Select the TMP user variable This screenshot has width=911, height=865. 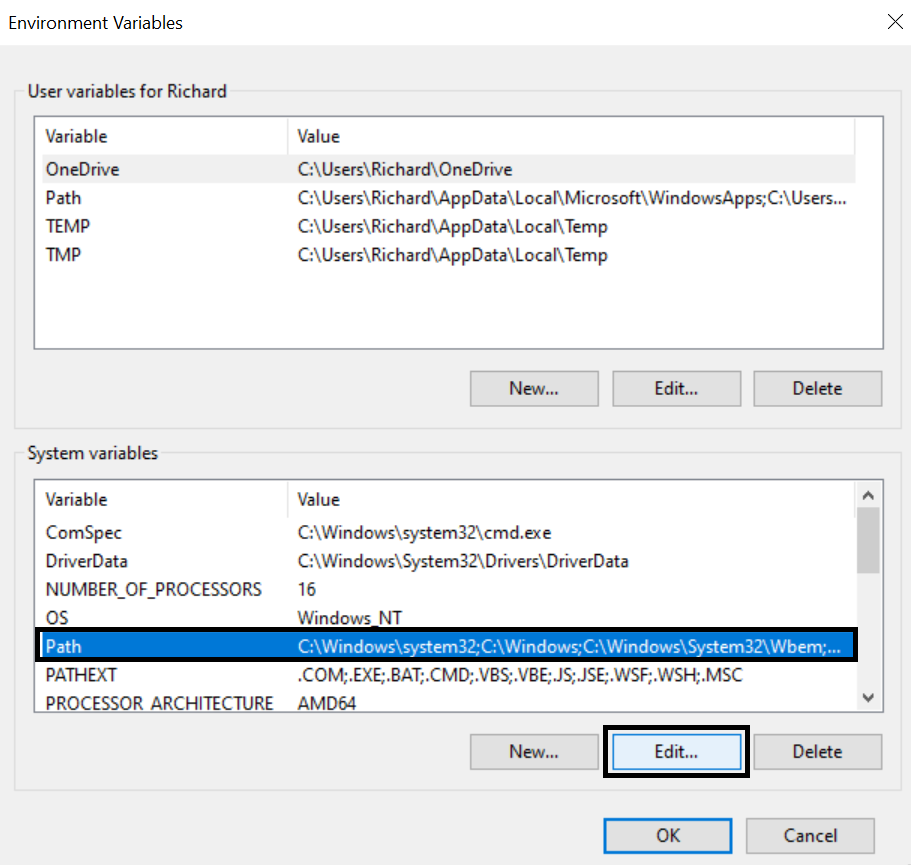pos(63,255)
